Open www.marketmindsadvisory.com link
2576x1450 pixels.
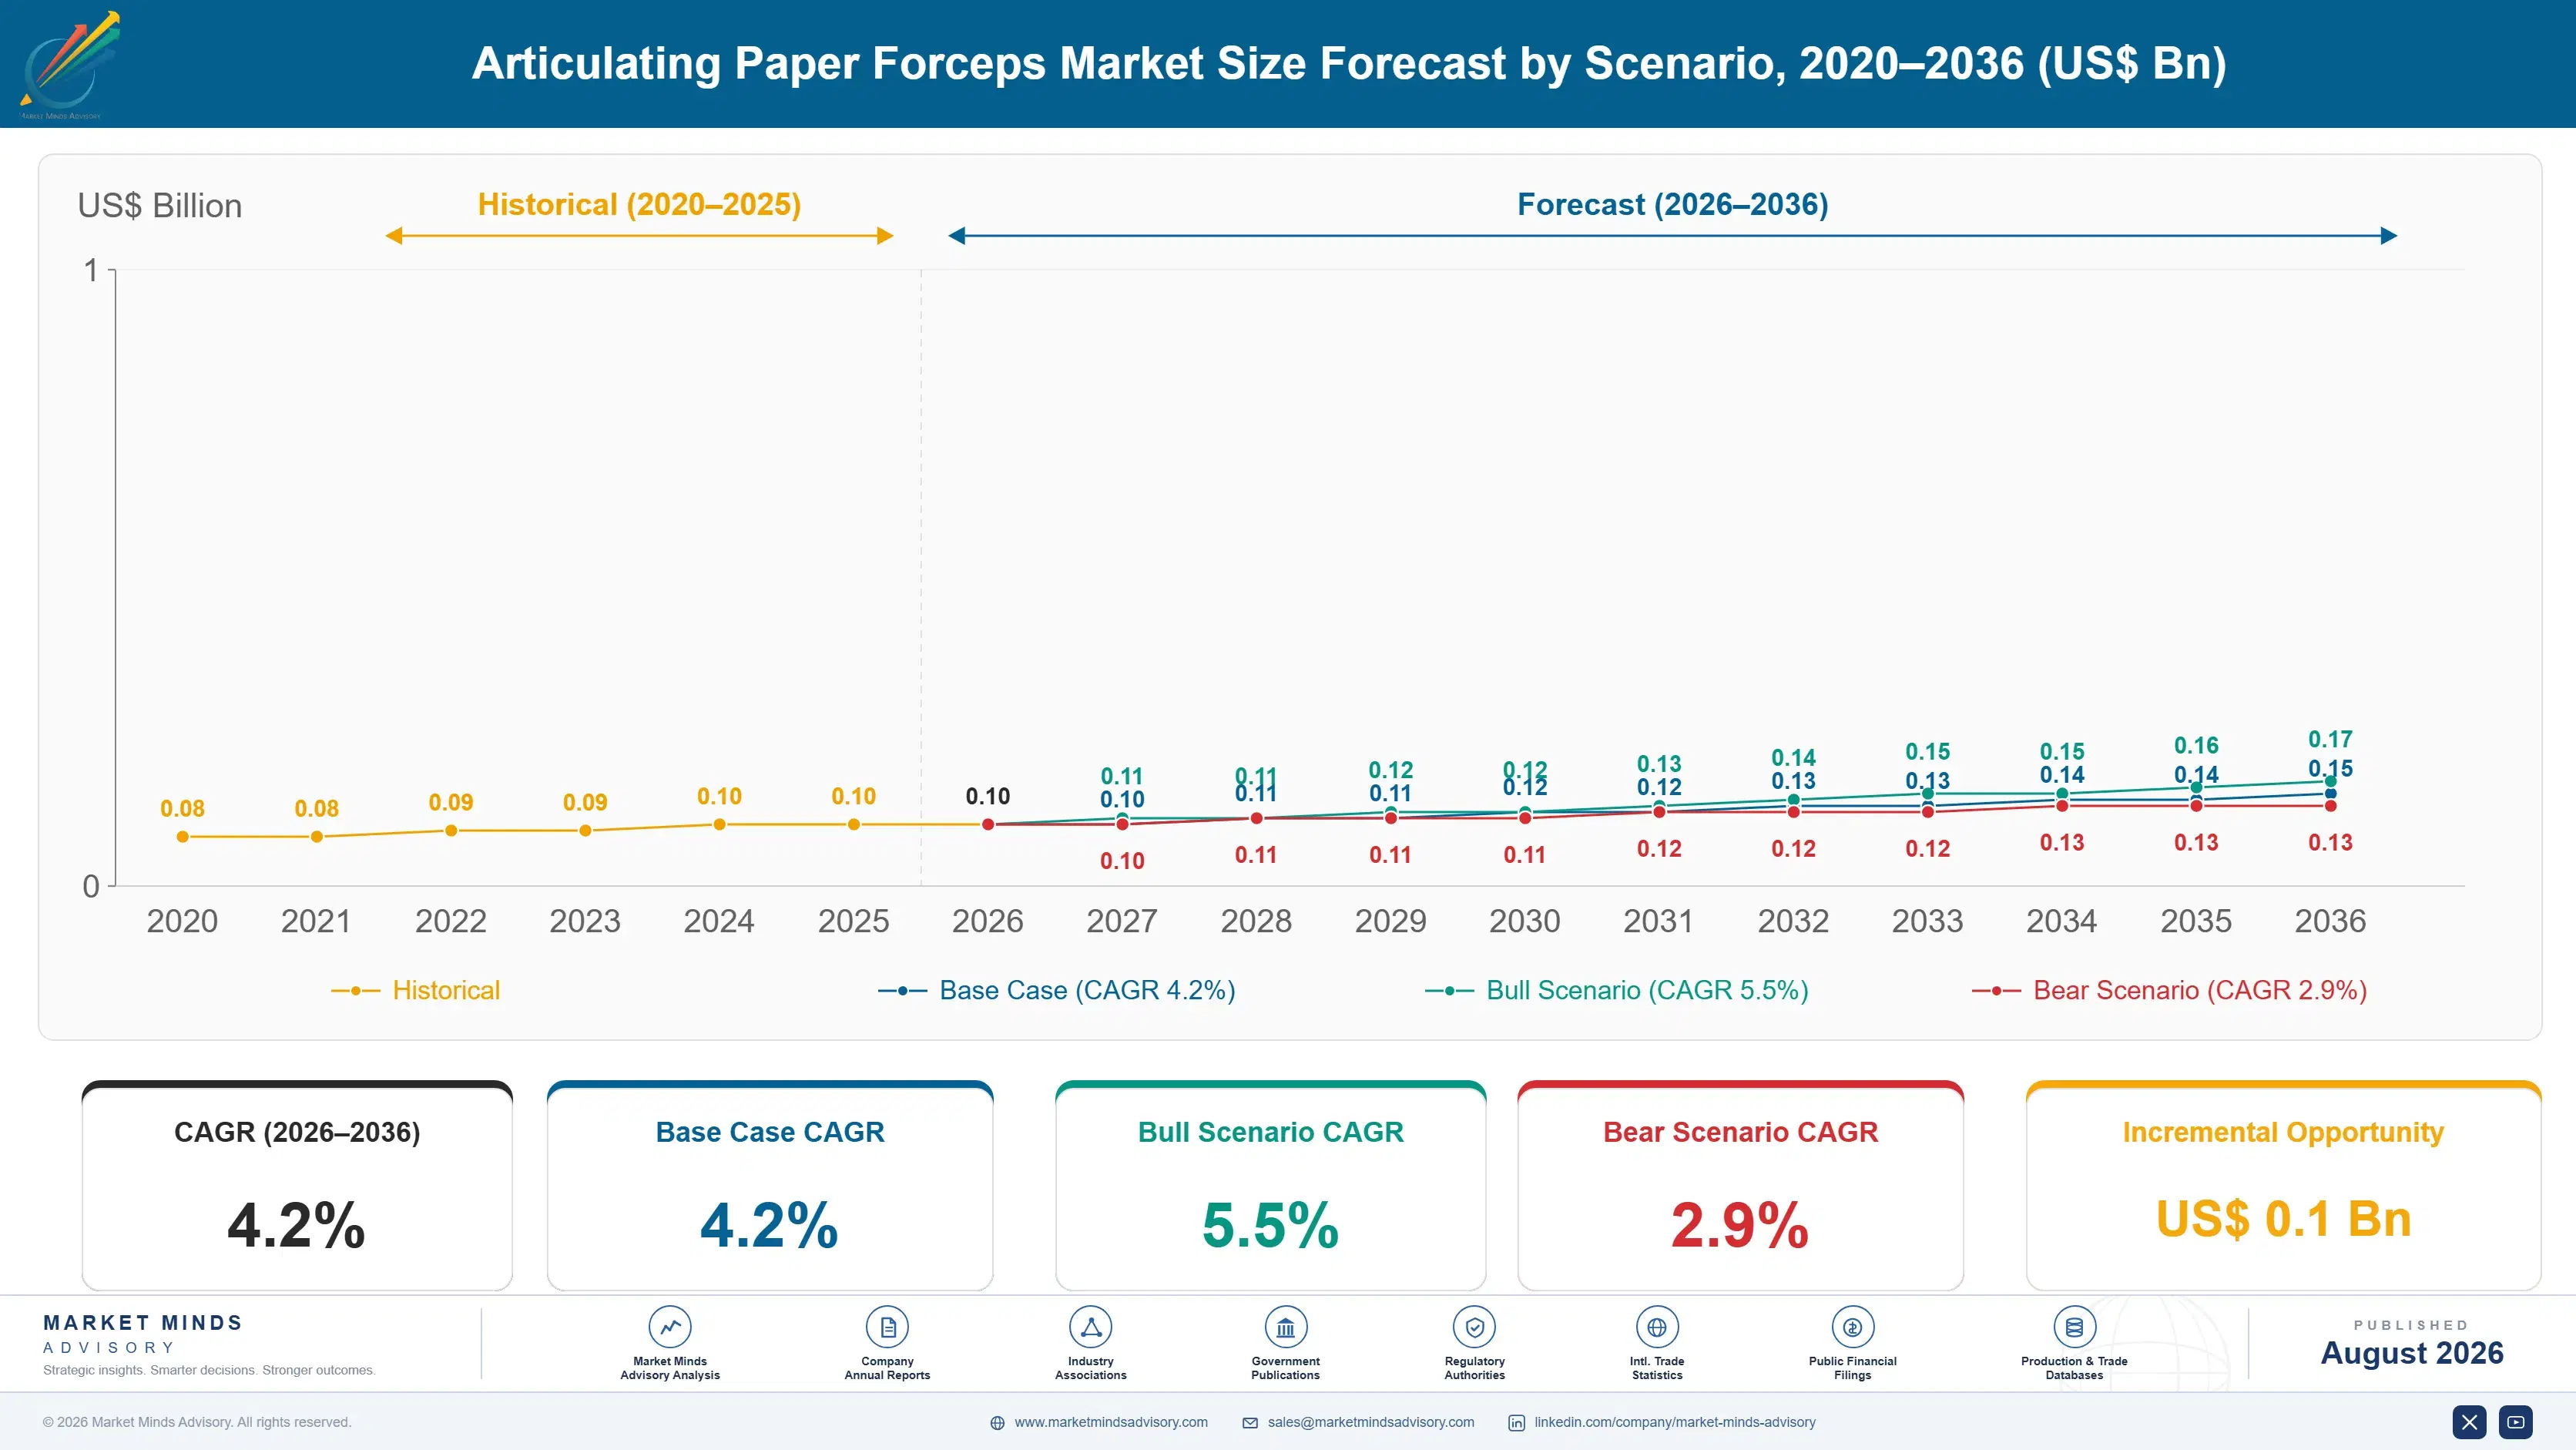click(1111, 1422)
